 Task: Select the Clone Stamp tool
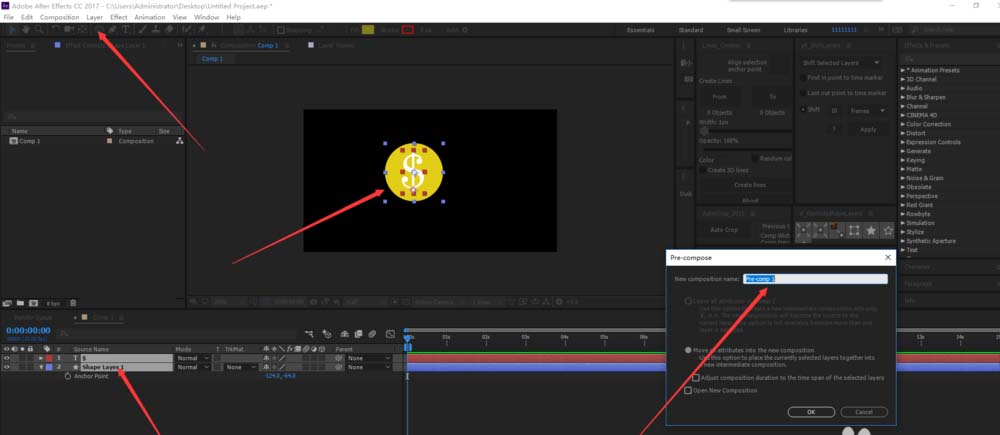click(155, 29)
